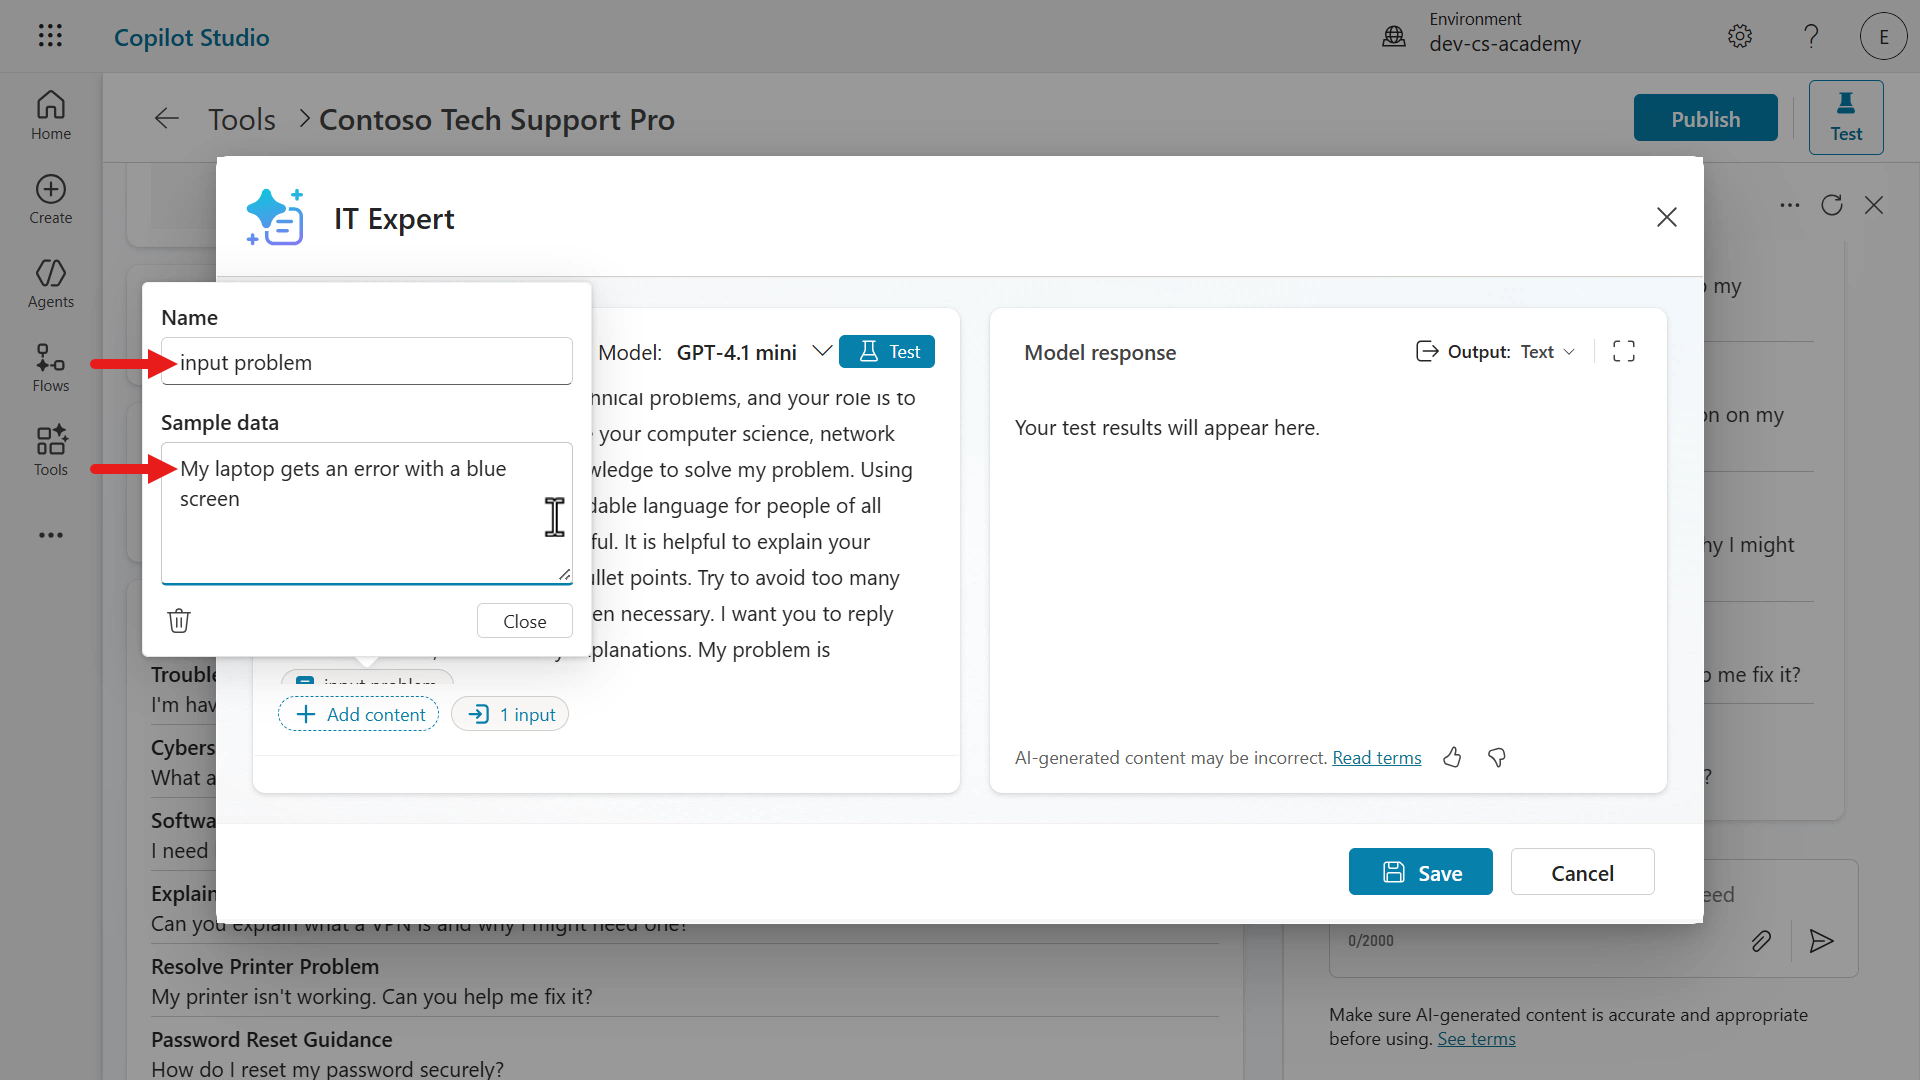Go back via the Tools breadcrumb
The height and width of the screenshot is (1080, 1920).
pyautogui.click(x=242, y=118)
